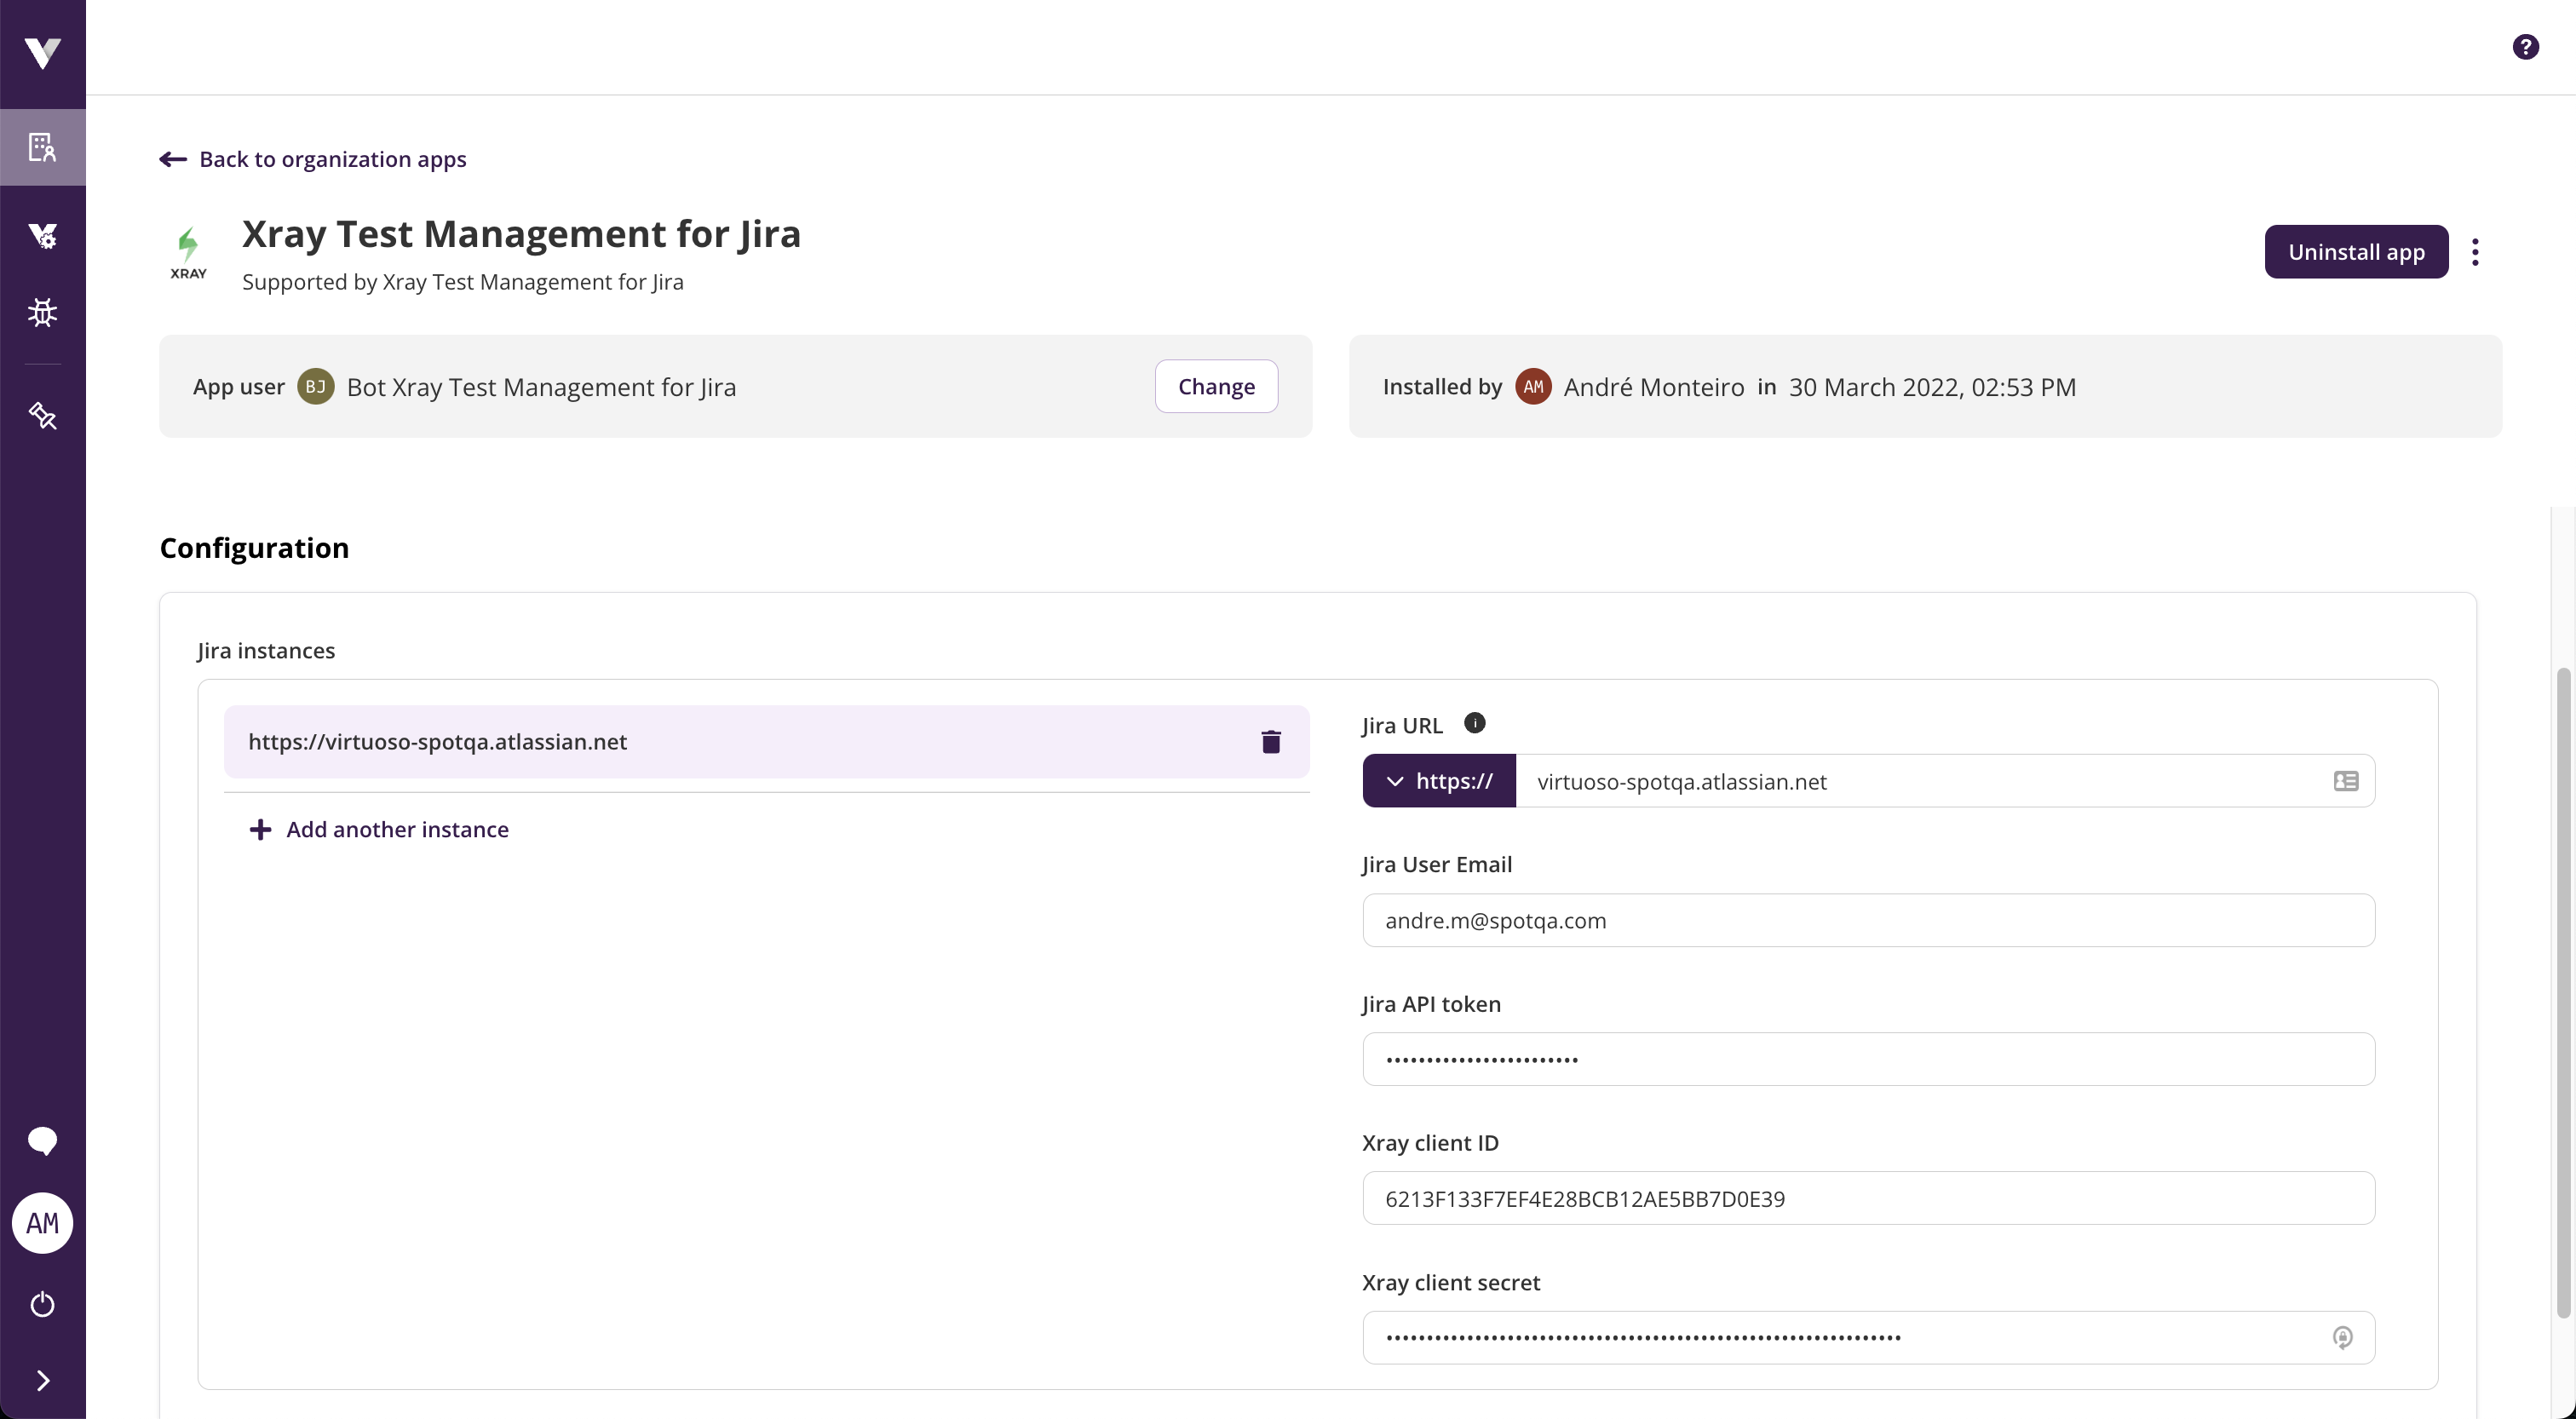The height and width of the screenshot is (1419, 2576).
Task: Click the Jira User Email field
Action: [x=1867, y=920]
